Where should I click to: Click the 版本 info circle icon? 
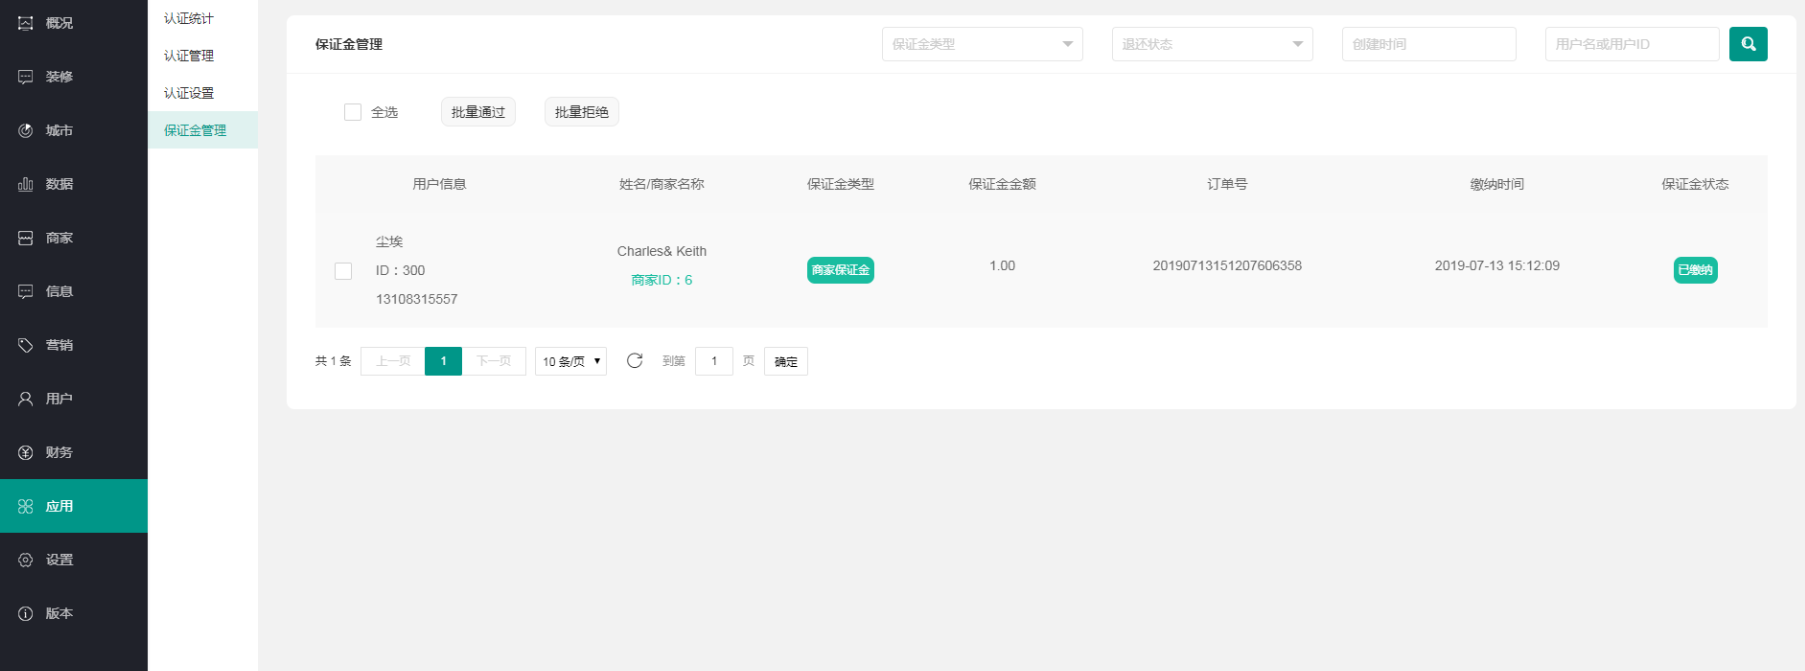[25, 613]
